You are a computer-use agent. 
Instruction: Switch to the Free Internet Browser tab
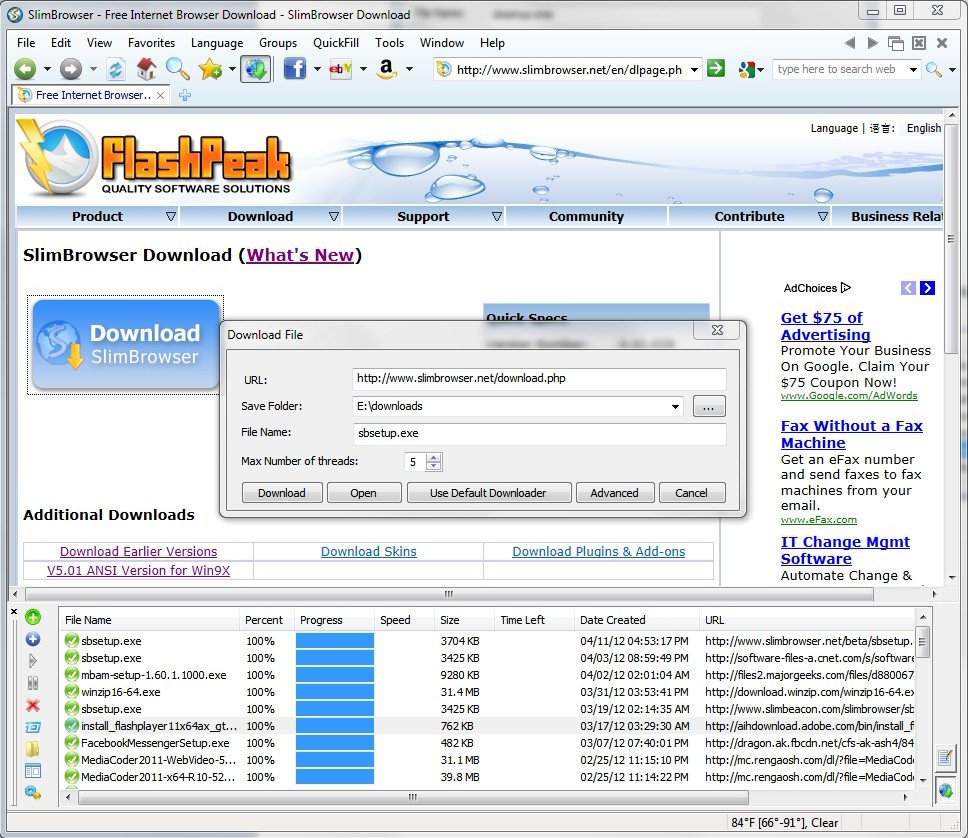click(85, 95)
